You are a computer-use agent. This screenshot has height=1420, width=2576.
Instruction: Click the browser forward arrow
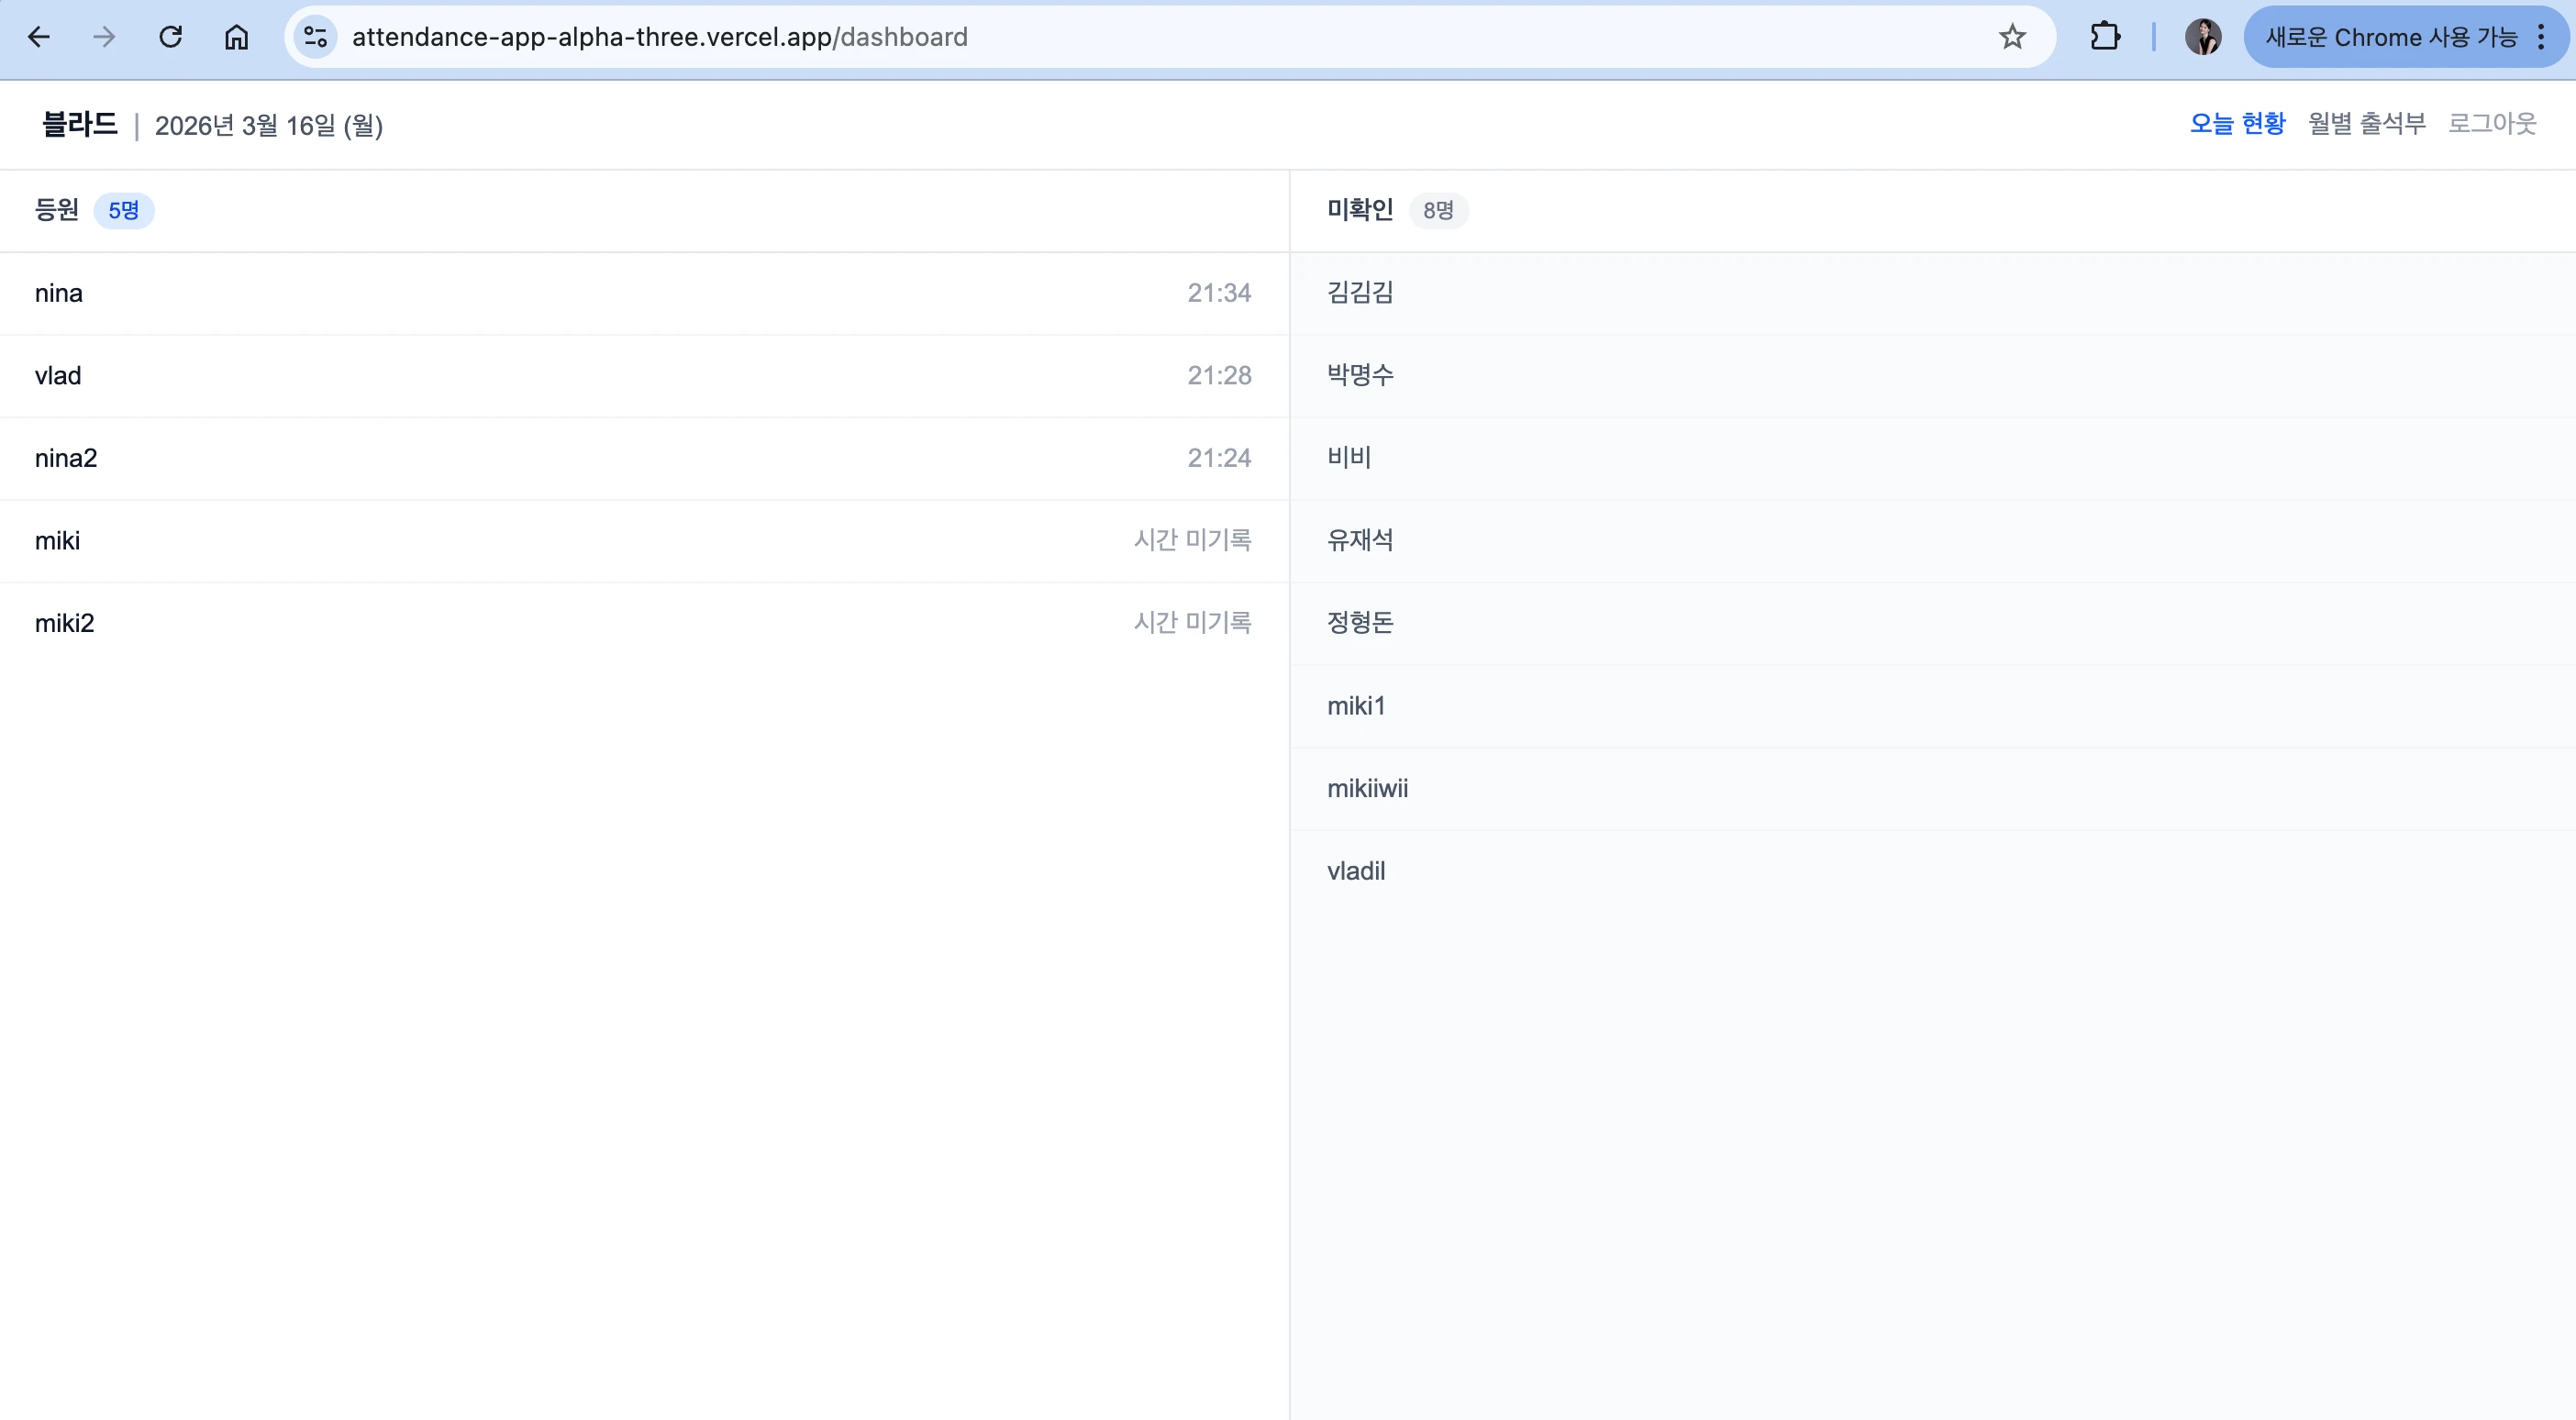coord(104,37)
